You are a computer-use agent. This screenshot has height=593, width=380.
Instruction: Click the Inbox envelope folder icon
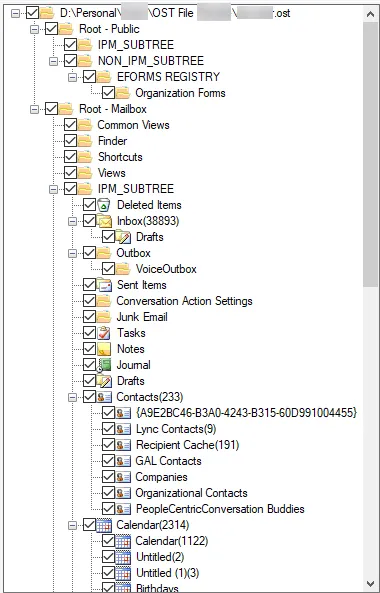tap(104, 221)
